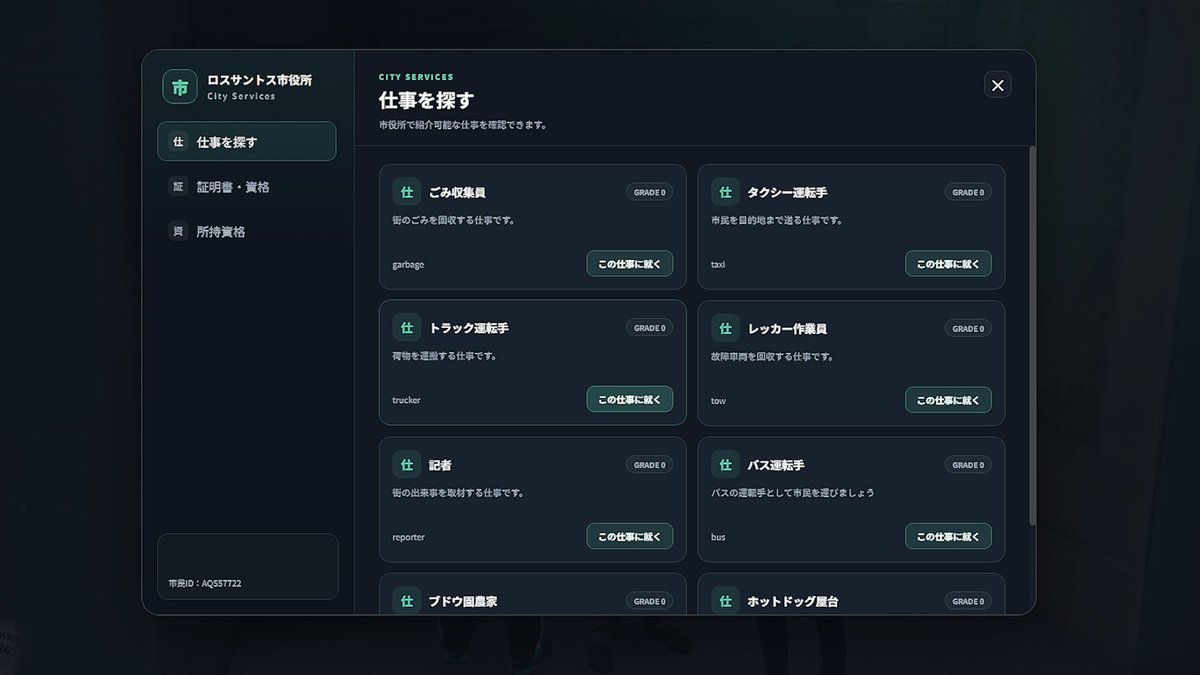Click GRADE 0 badge on トラック運転手 card

click(649, 328)
